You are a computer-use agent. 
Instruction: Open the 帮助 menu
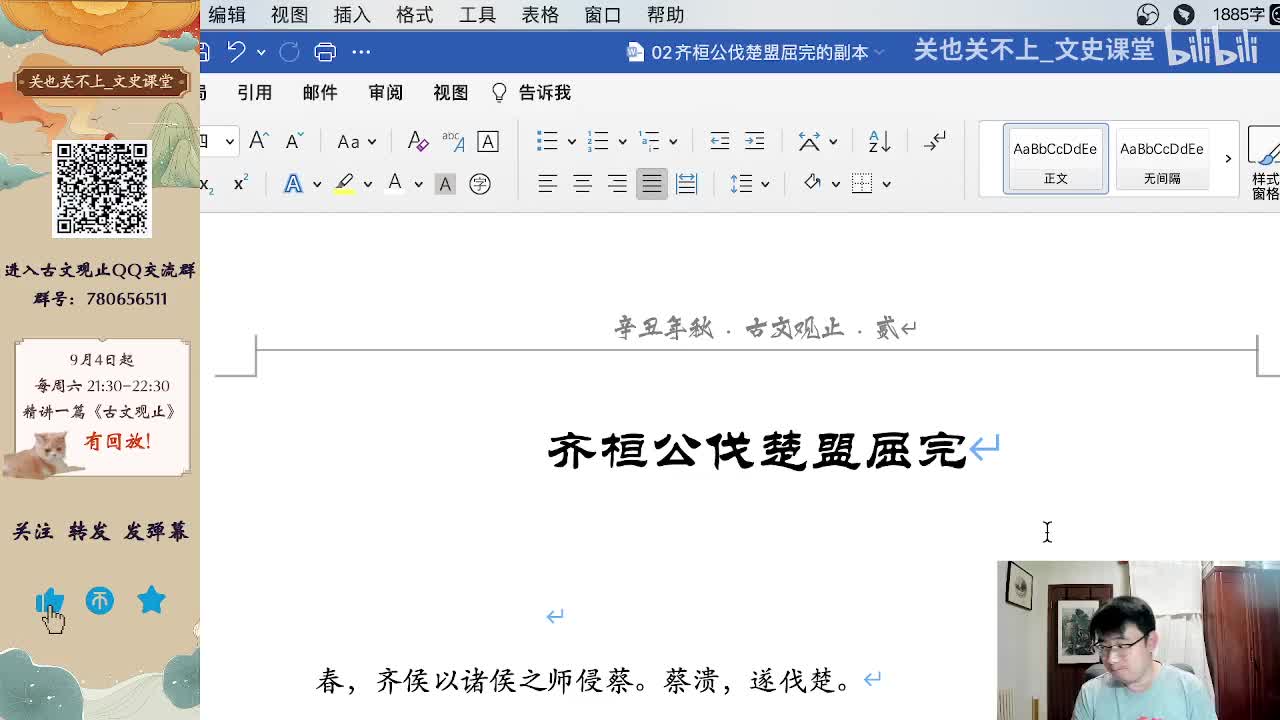(665, 14)
